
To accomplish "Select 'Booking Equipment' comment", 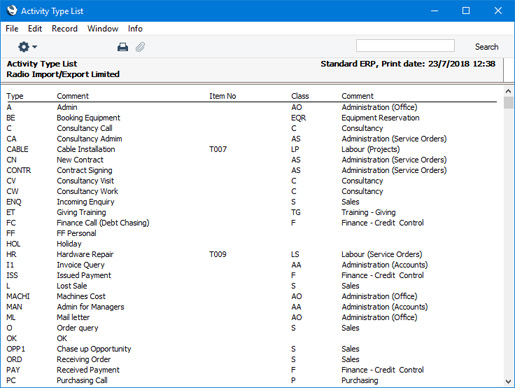I will [x=88, y=118].
